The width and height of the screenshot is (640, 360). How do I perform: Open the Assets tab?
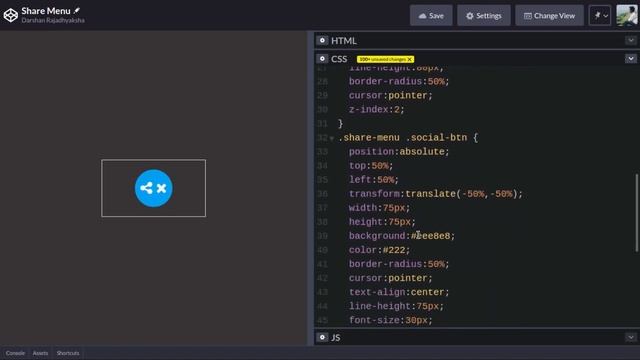[x=40, y=353]
